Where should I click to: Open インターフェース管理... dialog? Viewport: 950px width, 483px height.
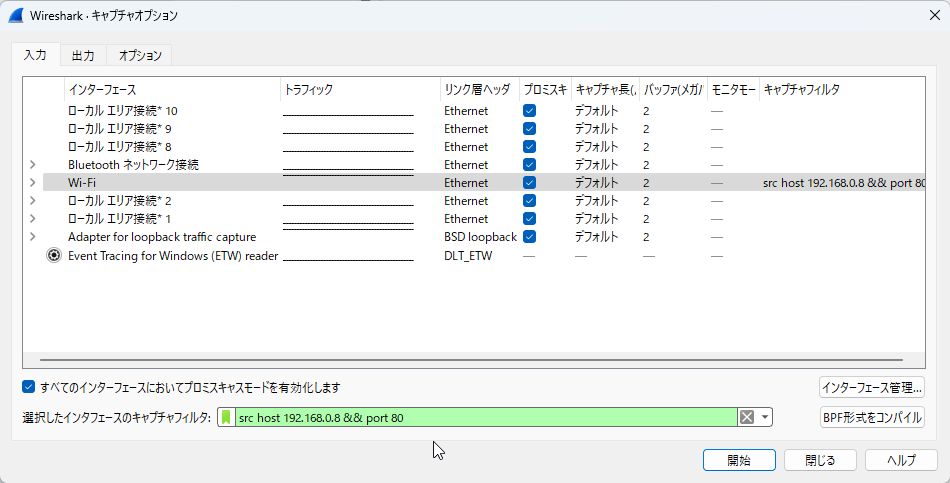(872, 387)
